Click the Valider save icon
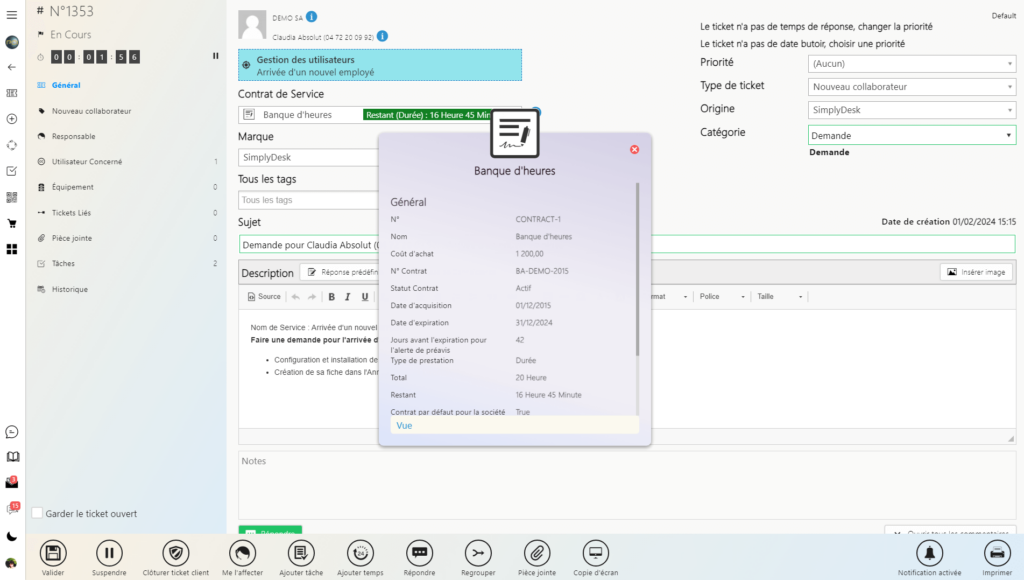 click(53, 553)
